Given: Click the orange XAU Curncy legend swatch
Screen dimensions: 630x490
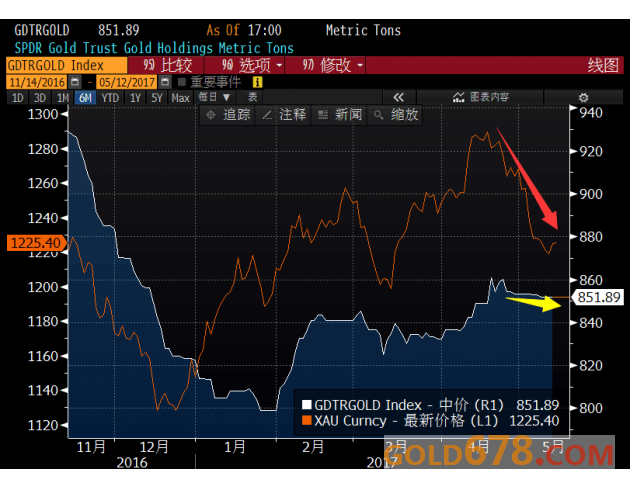Looking at the screenshot, I should pyautogui.click(x=307, y=421).
